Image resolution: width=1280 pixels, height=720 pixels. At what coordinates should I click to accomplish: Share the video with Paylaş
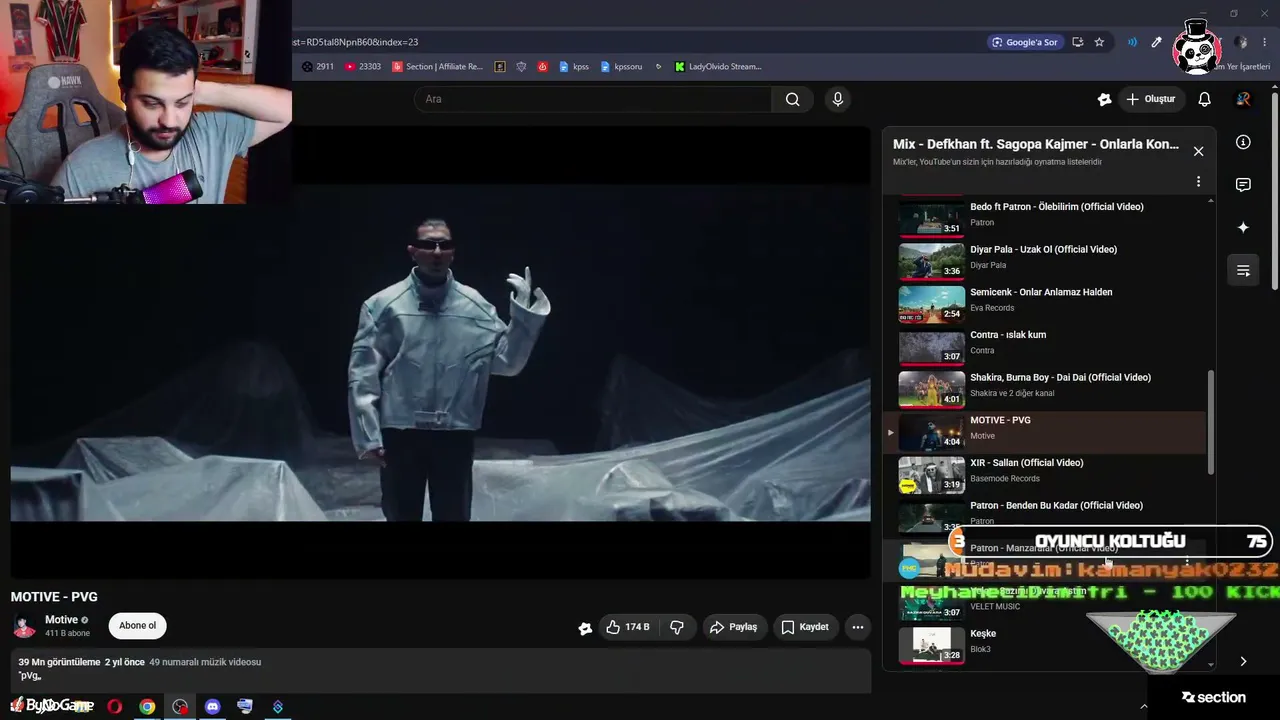point(733,627)
